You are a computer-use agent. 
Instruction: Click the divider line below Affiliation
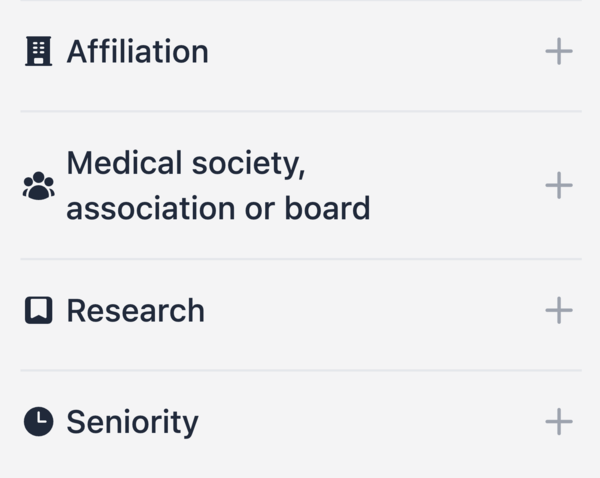(300, 111)
